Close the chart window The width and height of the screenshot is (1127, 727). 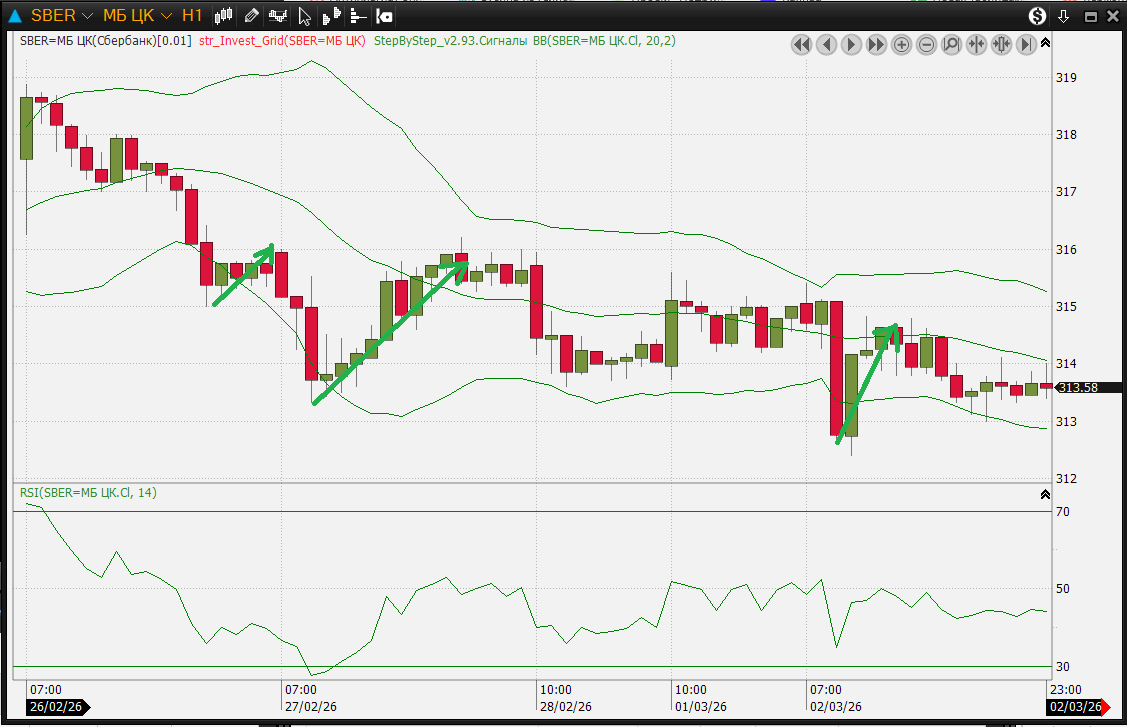[1112, 16]
